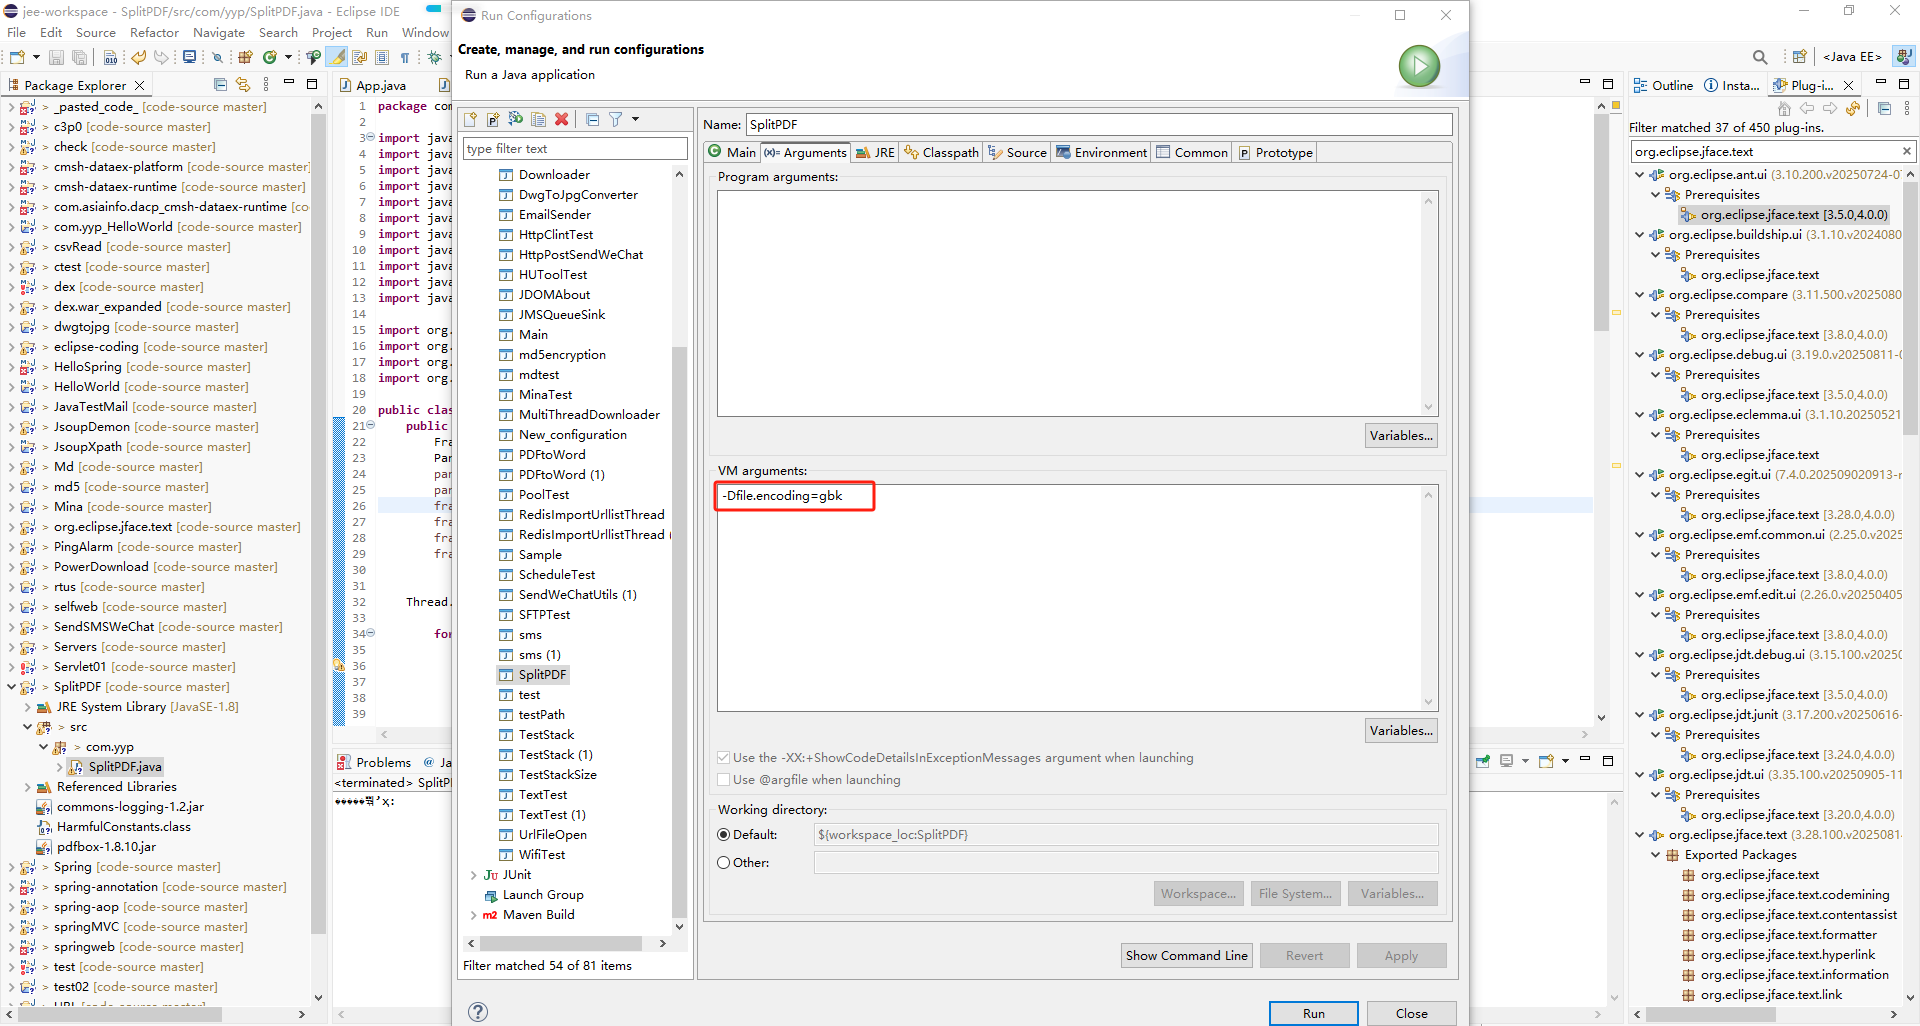
Task: Toggle ShowCodeDetailsInExceptionMessages checkbox
Action: [724, 758]
